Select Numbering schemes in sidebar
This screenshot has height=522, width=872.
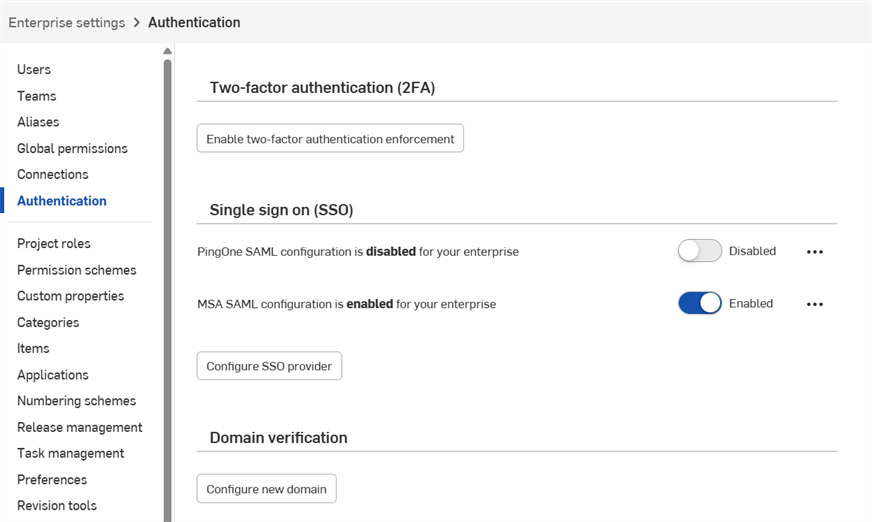pos(76,401)
